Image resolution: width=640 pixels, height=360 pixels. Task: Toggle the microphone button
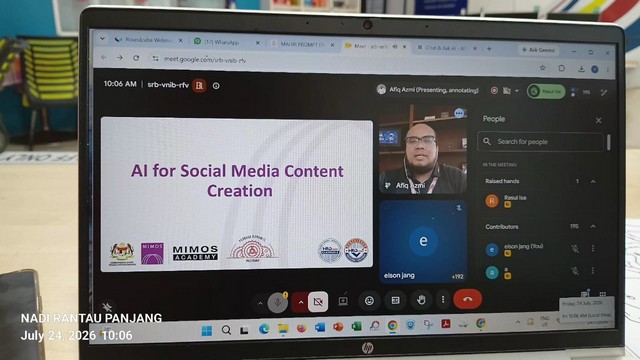tap(278, 302)
